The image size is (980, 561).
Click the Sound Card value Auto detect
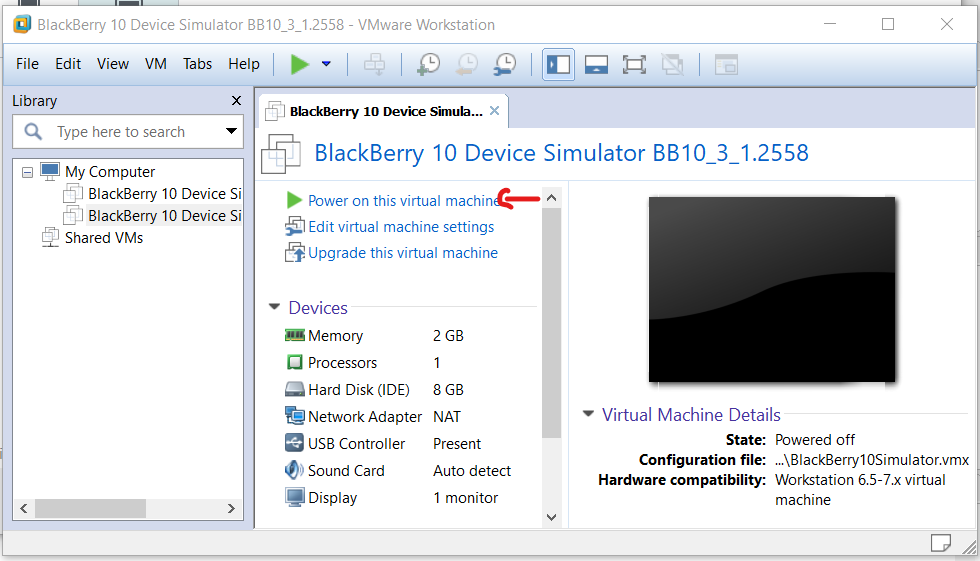(472, 471)
